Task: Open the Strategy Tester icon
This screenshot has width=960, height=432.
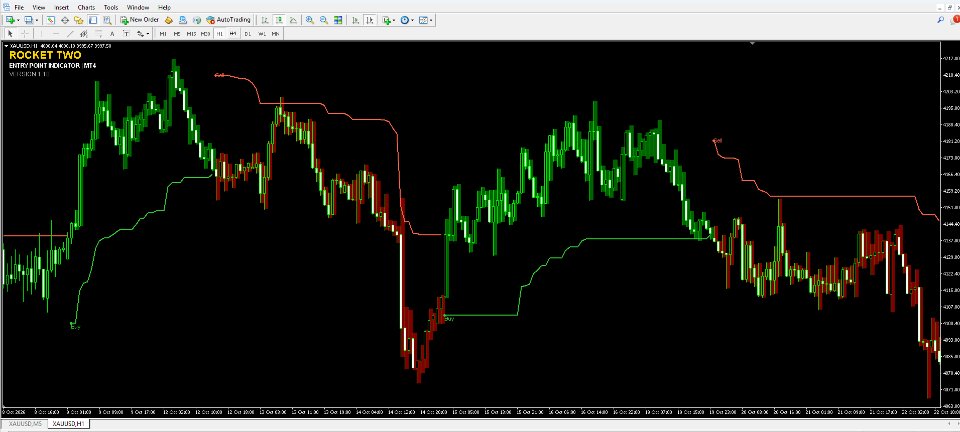Action: pyautogui.click(x=107, y=20)
